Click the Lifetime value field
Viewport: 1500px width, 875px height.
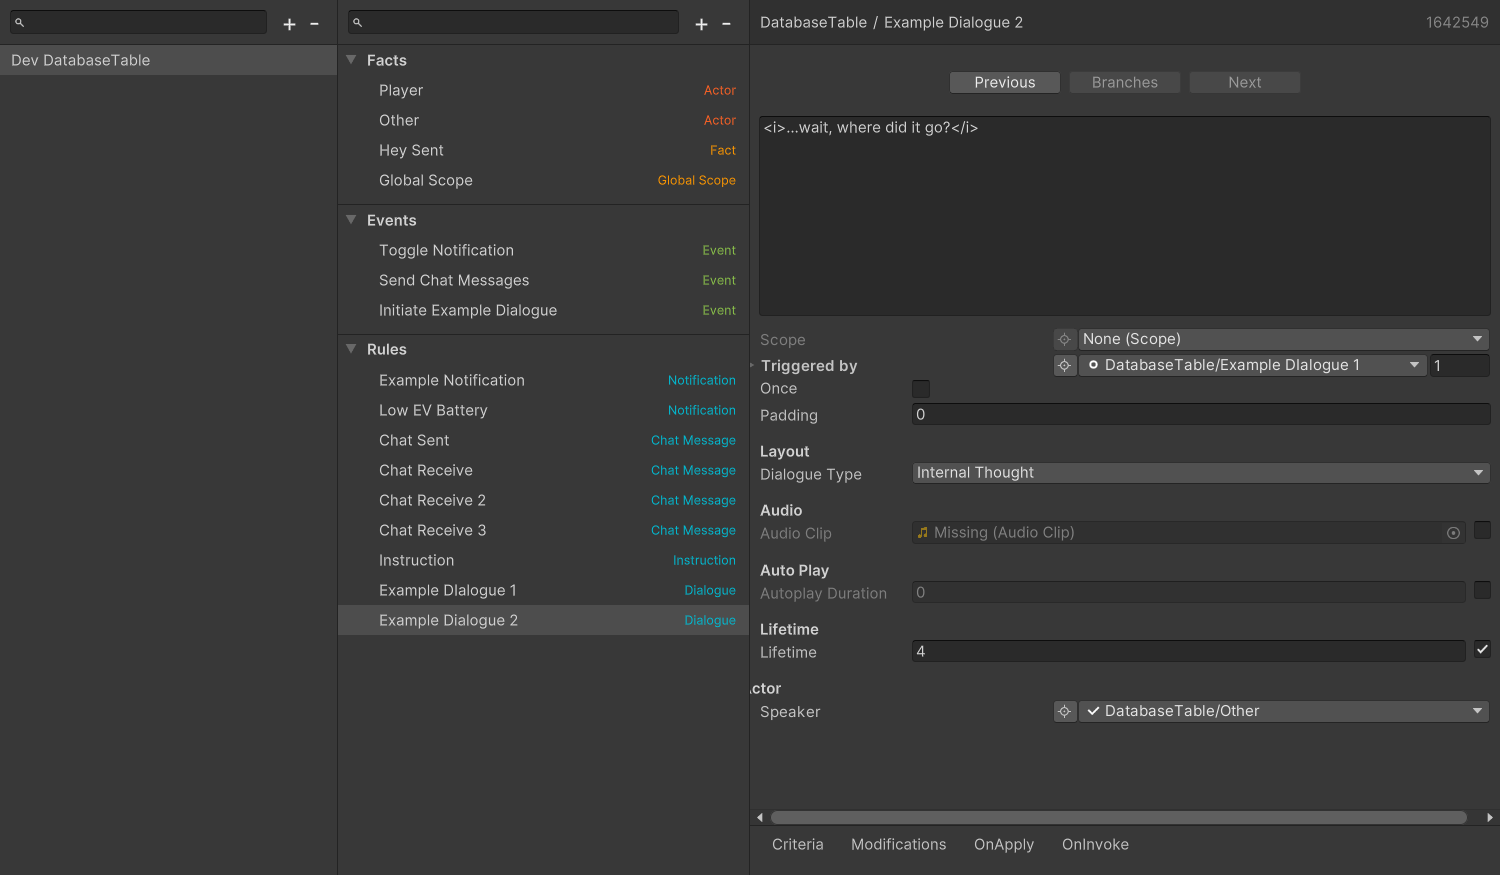[1189, 652]
